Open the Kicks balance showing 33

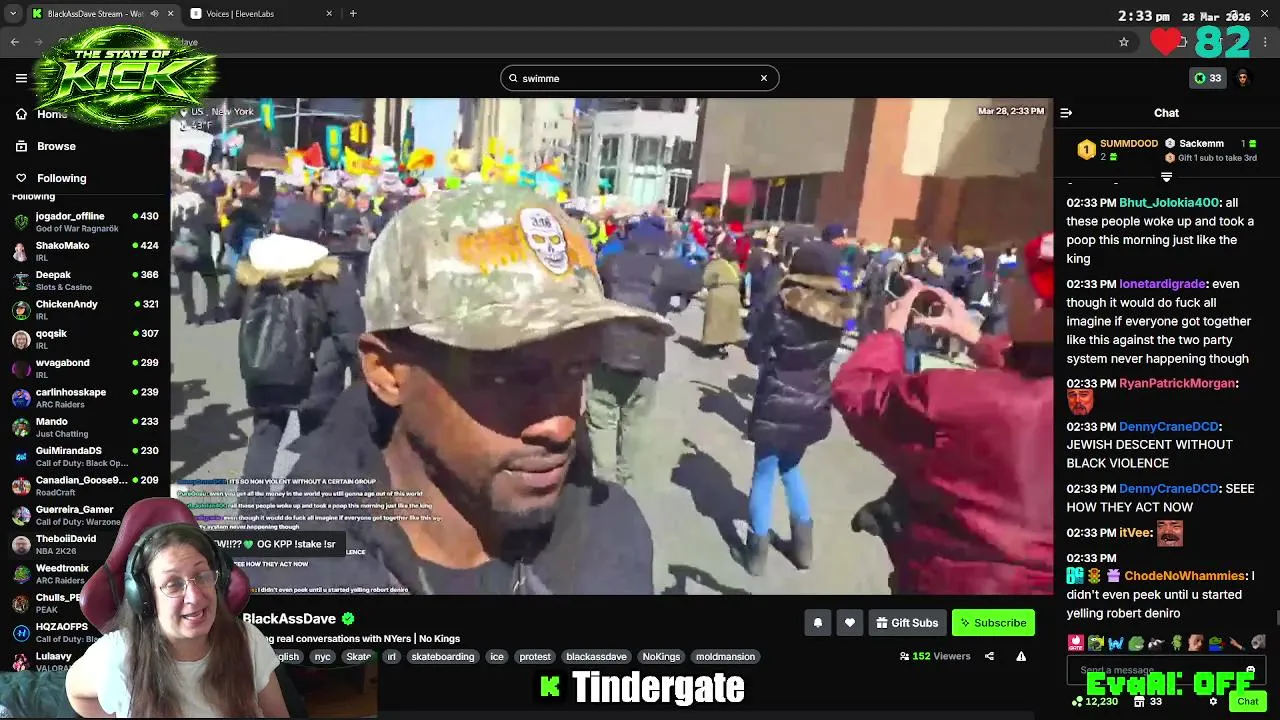[1207, 78]
